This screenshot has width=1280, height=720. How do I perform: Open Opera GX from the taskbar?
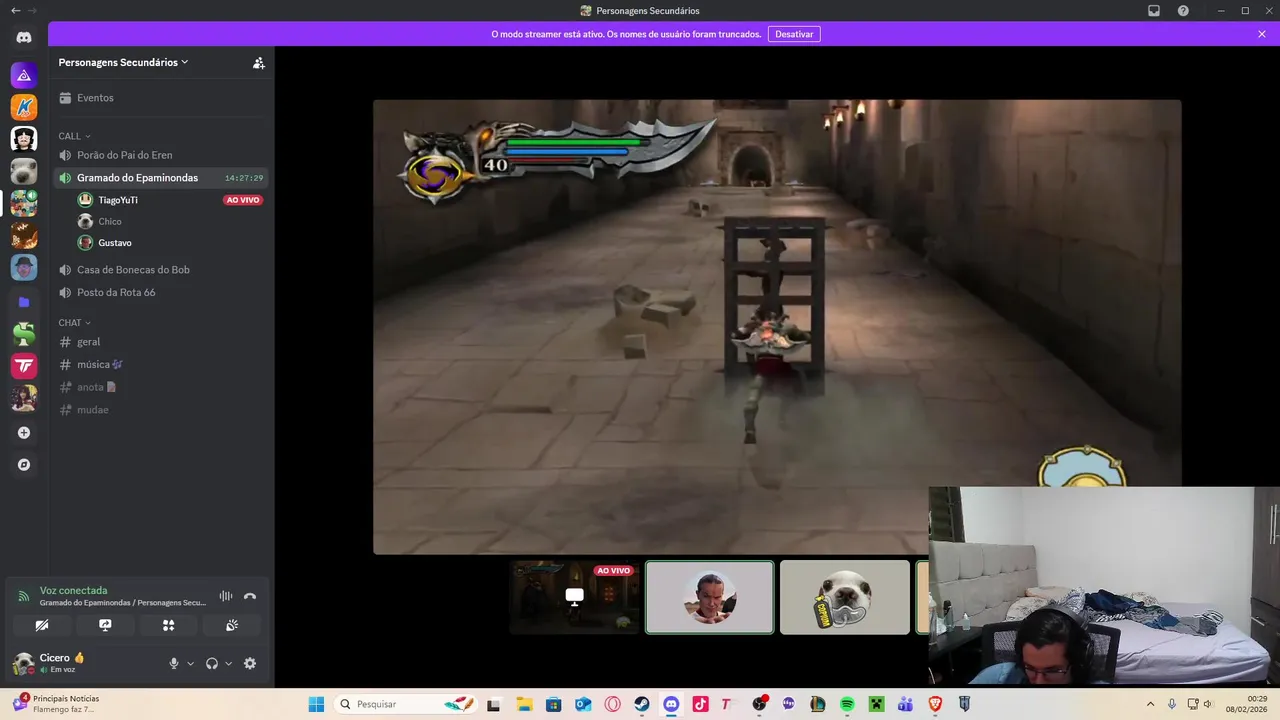click(x=612, y=704)
